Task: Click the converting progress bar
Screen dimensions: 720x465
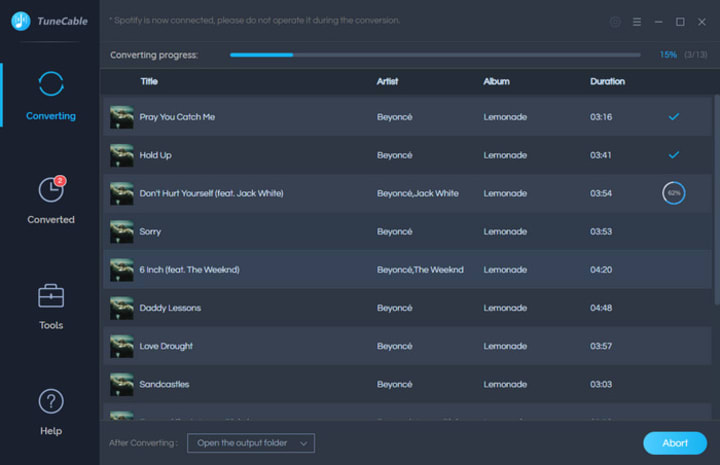Action: [x=435, y=55]
